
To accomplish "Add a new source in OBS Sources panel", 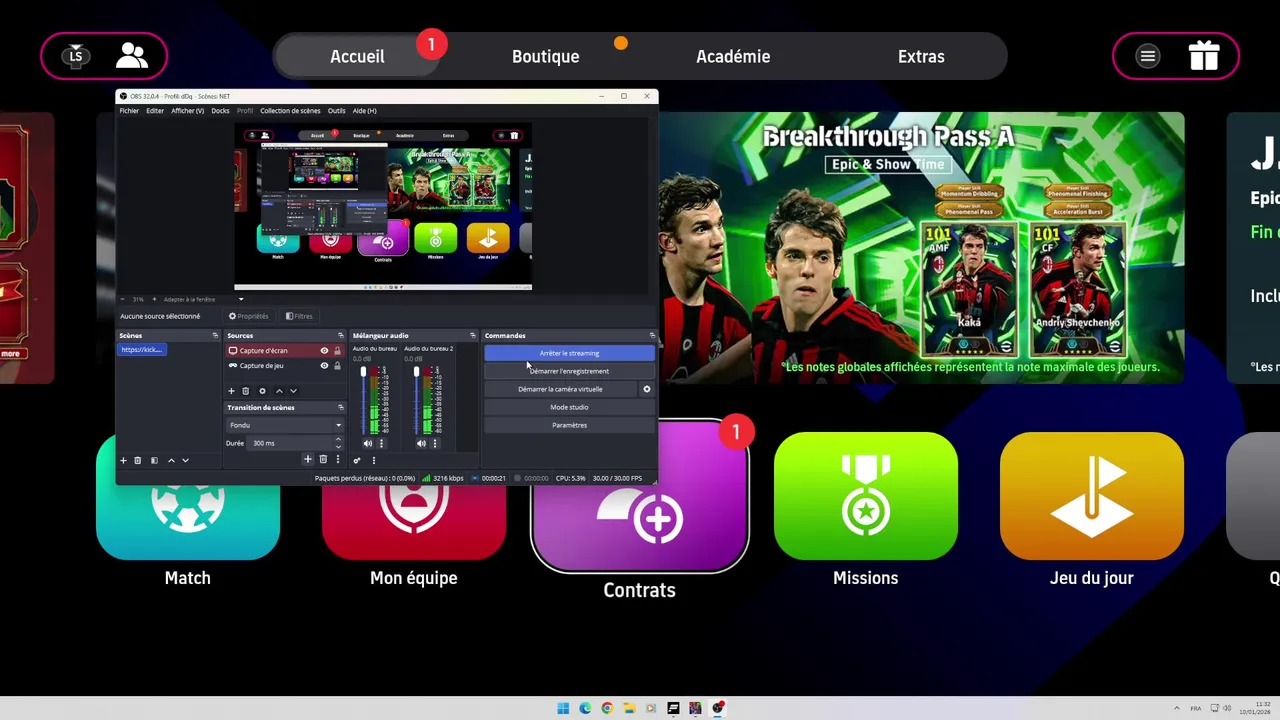I will click(x=231, y=391).
